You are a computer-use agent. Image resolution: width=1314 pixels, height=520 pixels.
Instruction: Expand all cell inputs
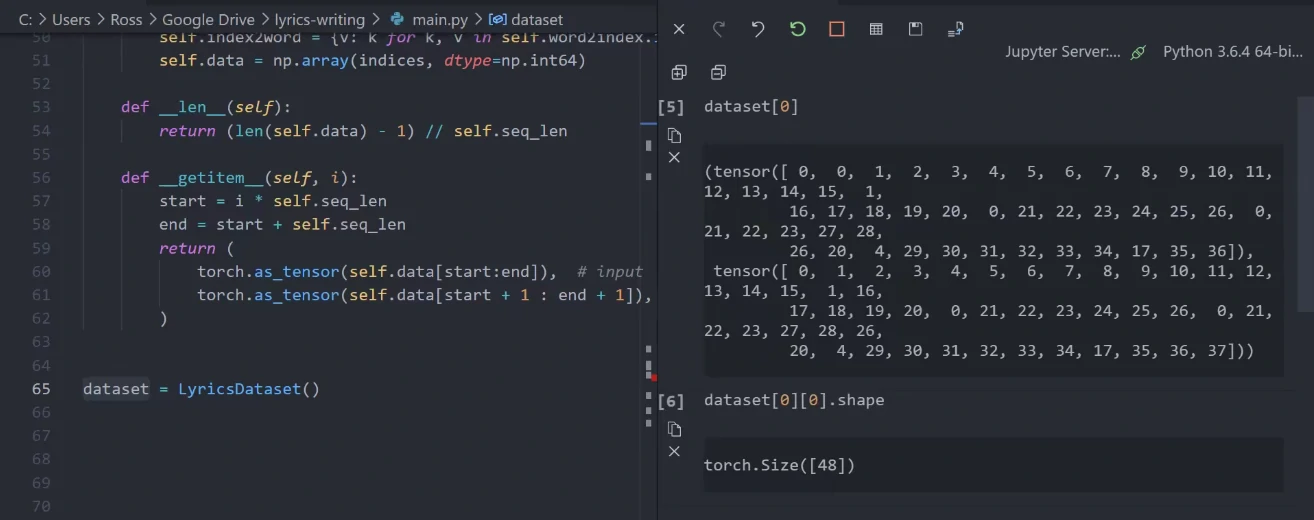[679, 72]
